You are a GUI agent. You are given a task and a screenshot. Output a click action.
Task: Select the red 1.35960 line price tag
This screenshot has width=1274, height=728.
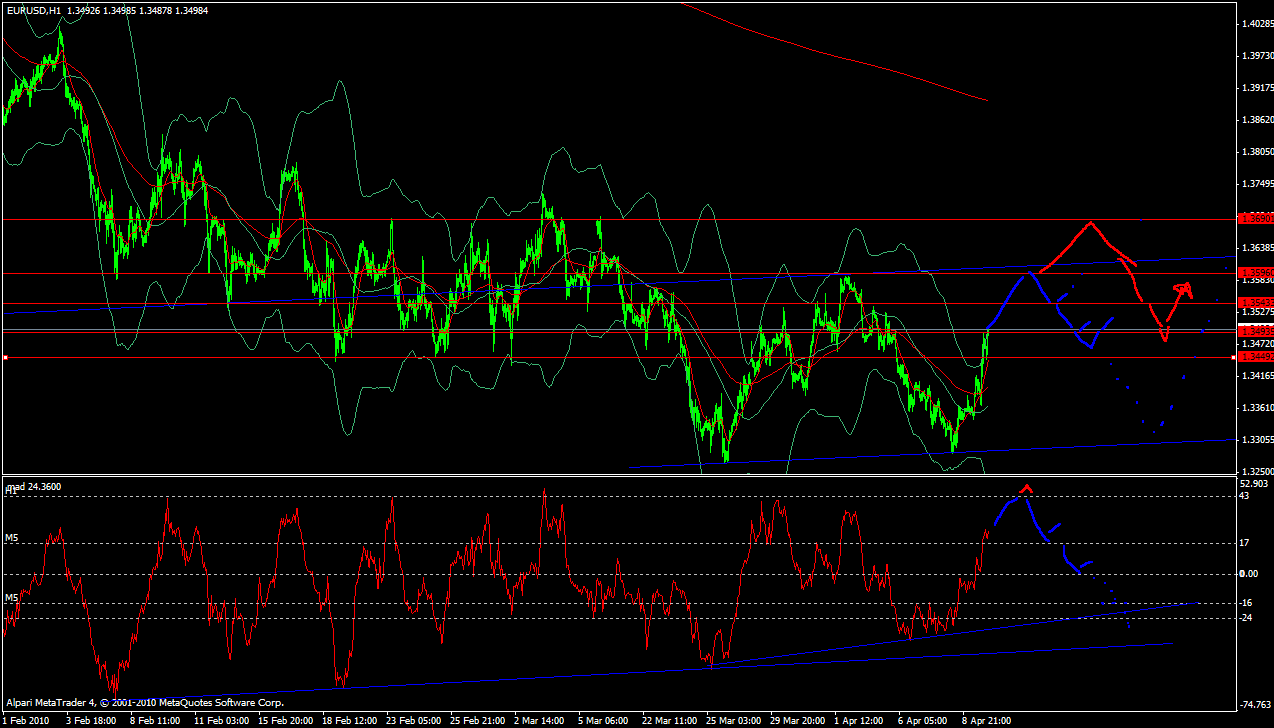(x=1254, y=272)
